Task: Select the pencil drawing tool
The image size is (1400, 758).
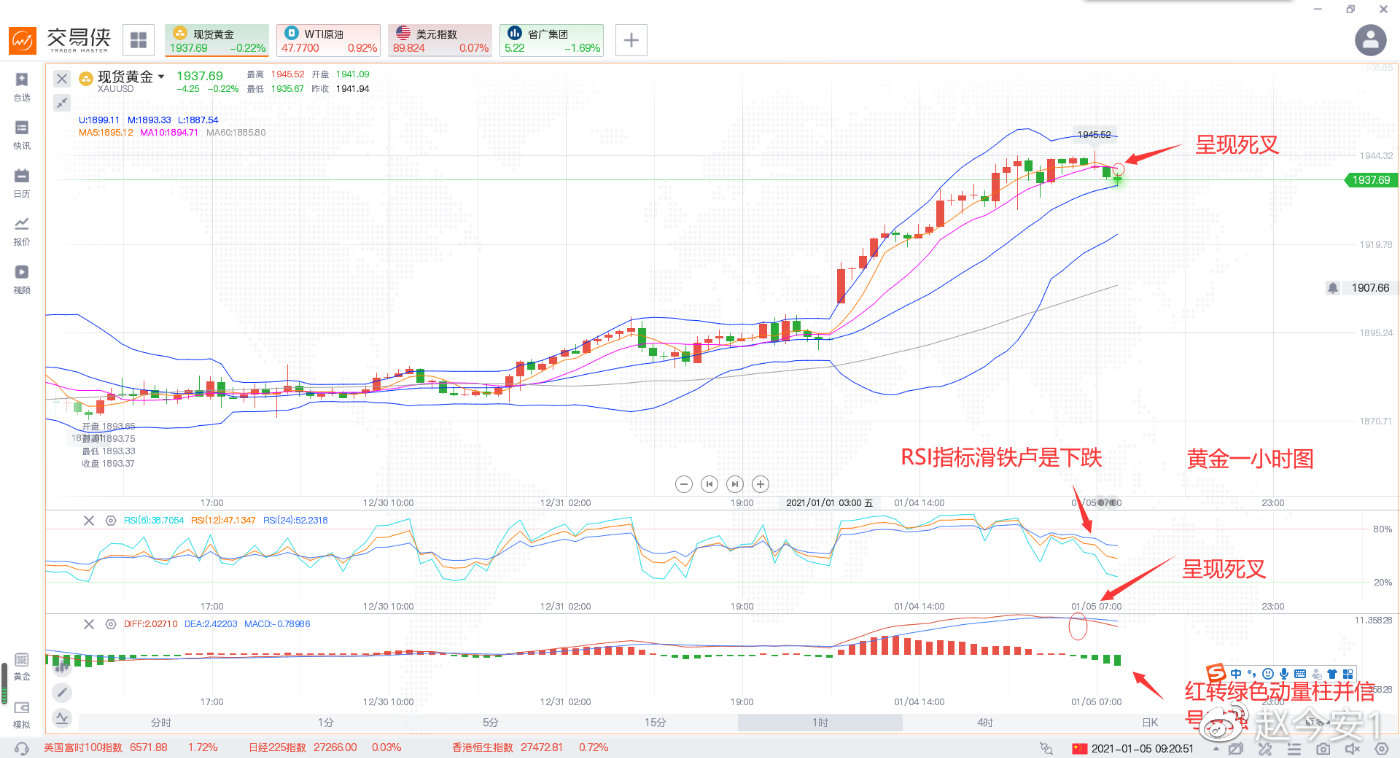Action: [62, 692]
